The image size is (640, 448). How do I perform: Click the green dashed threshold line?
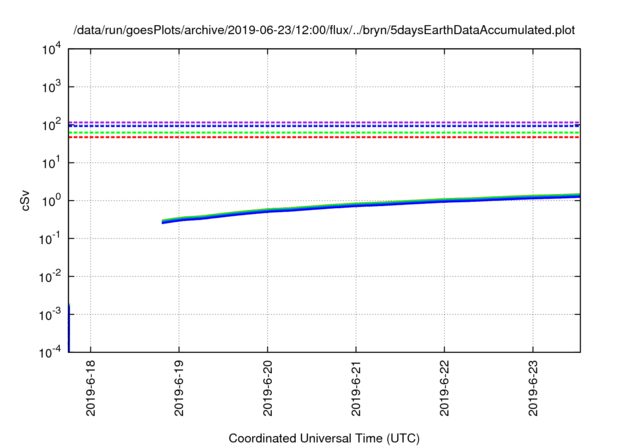[x=324, y=133]
